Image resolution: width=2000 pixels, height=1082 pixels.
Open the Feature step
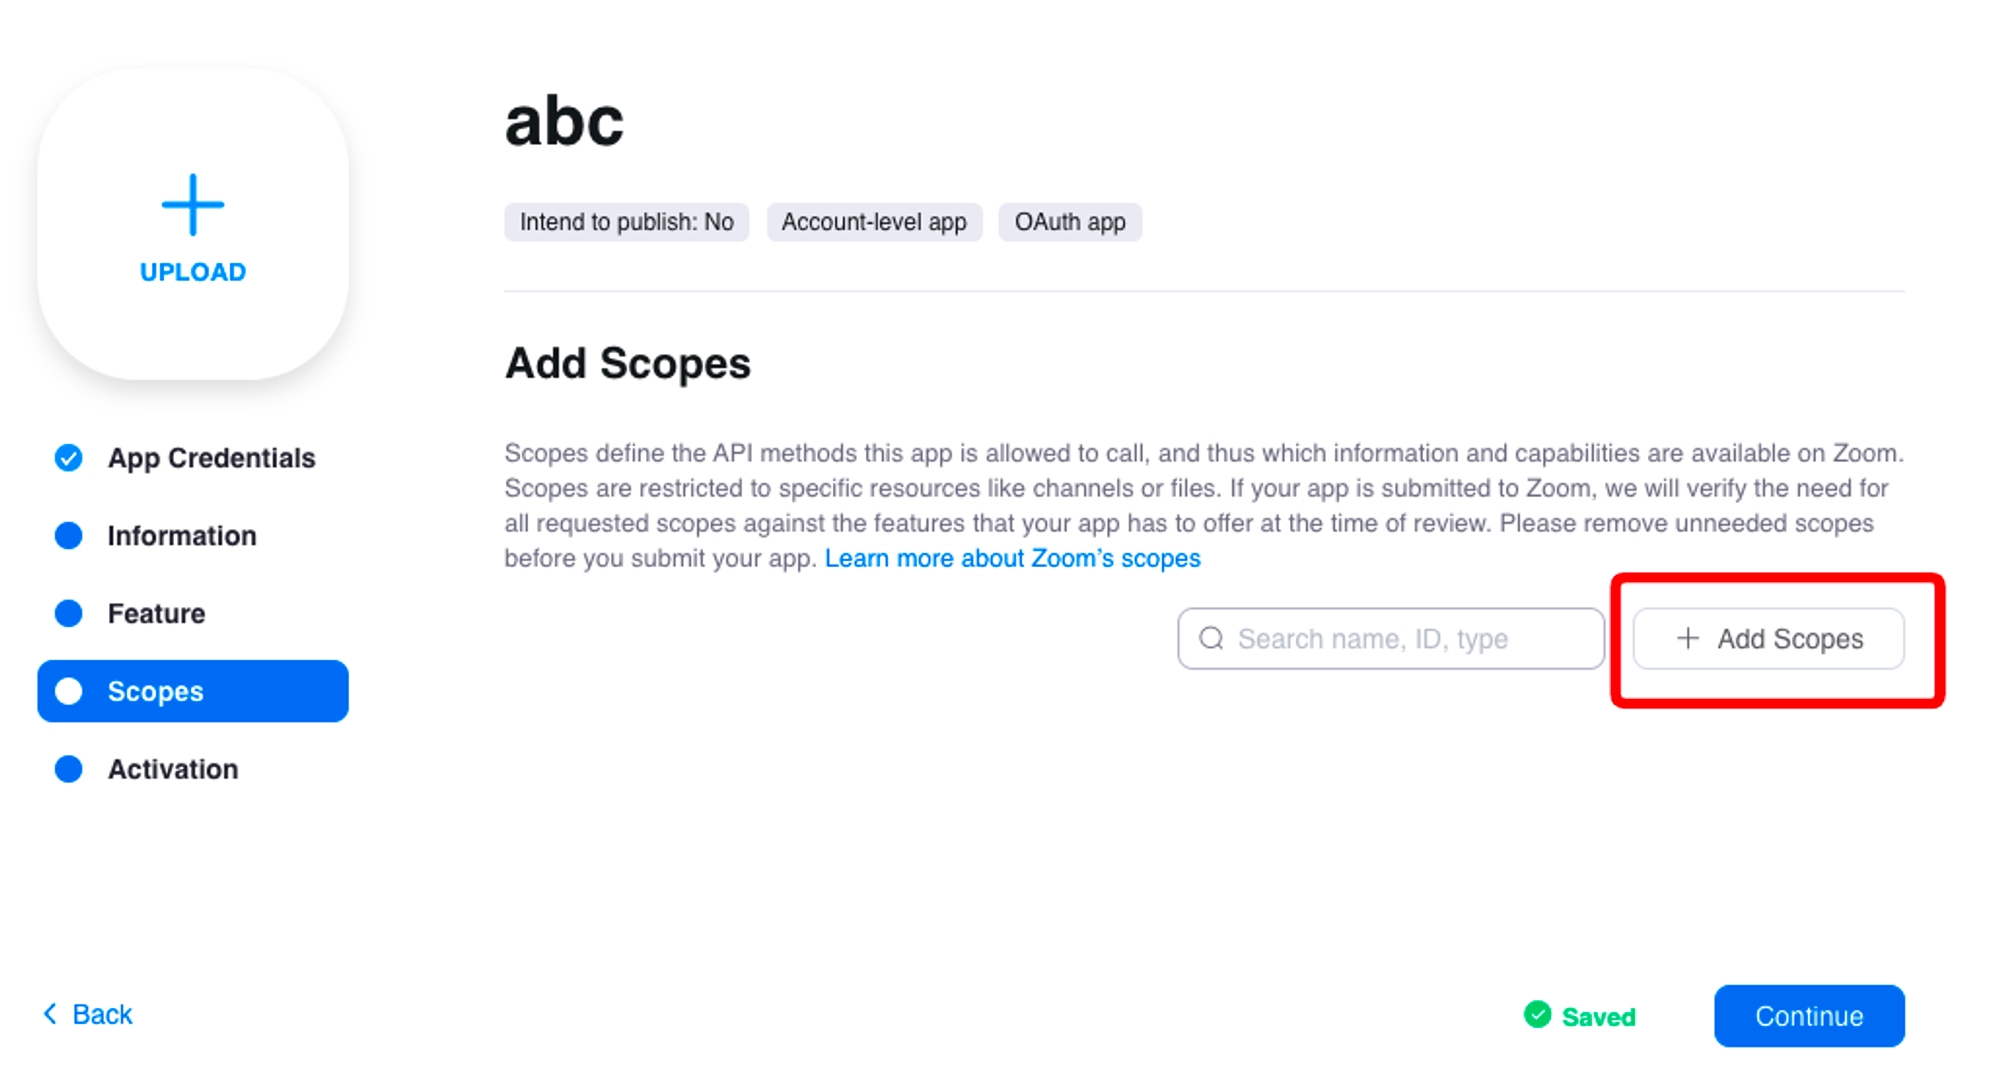pos(156,613)
